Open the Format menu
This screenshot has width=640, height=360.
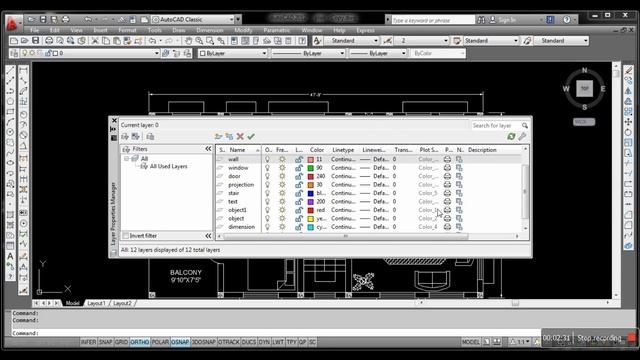coord(127,30)
